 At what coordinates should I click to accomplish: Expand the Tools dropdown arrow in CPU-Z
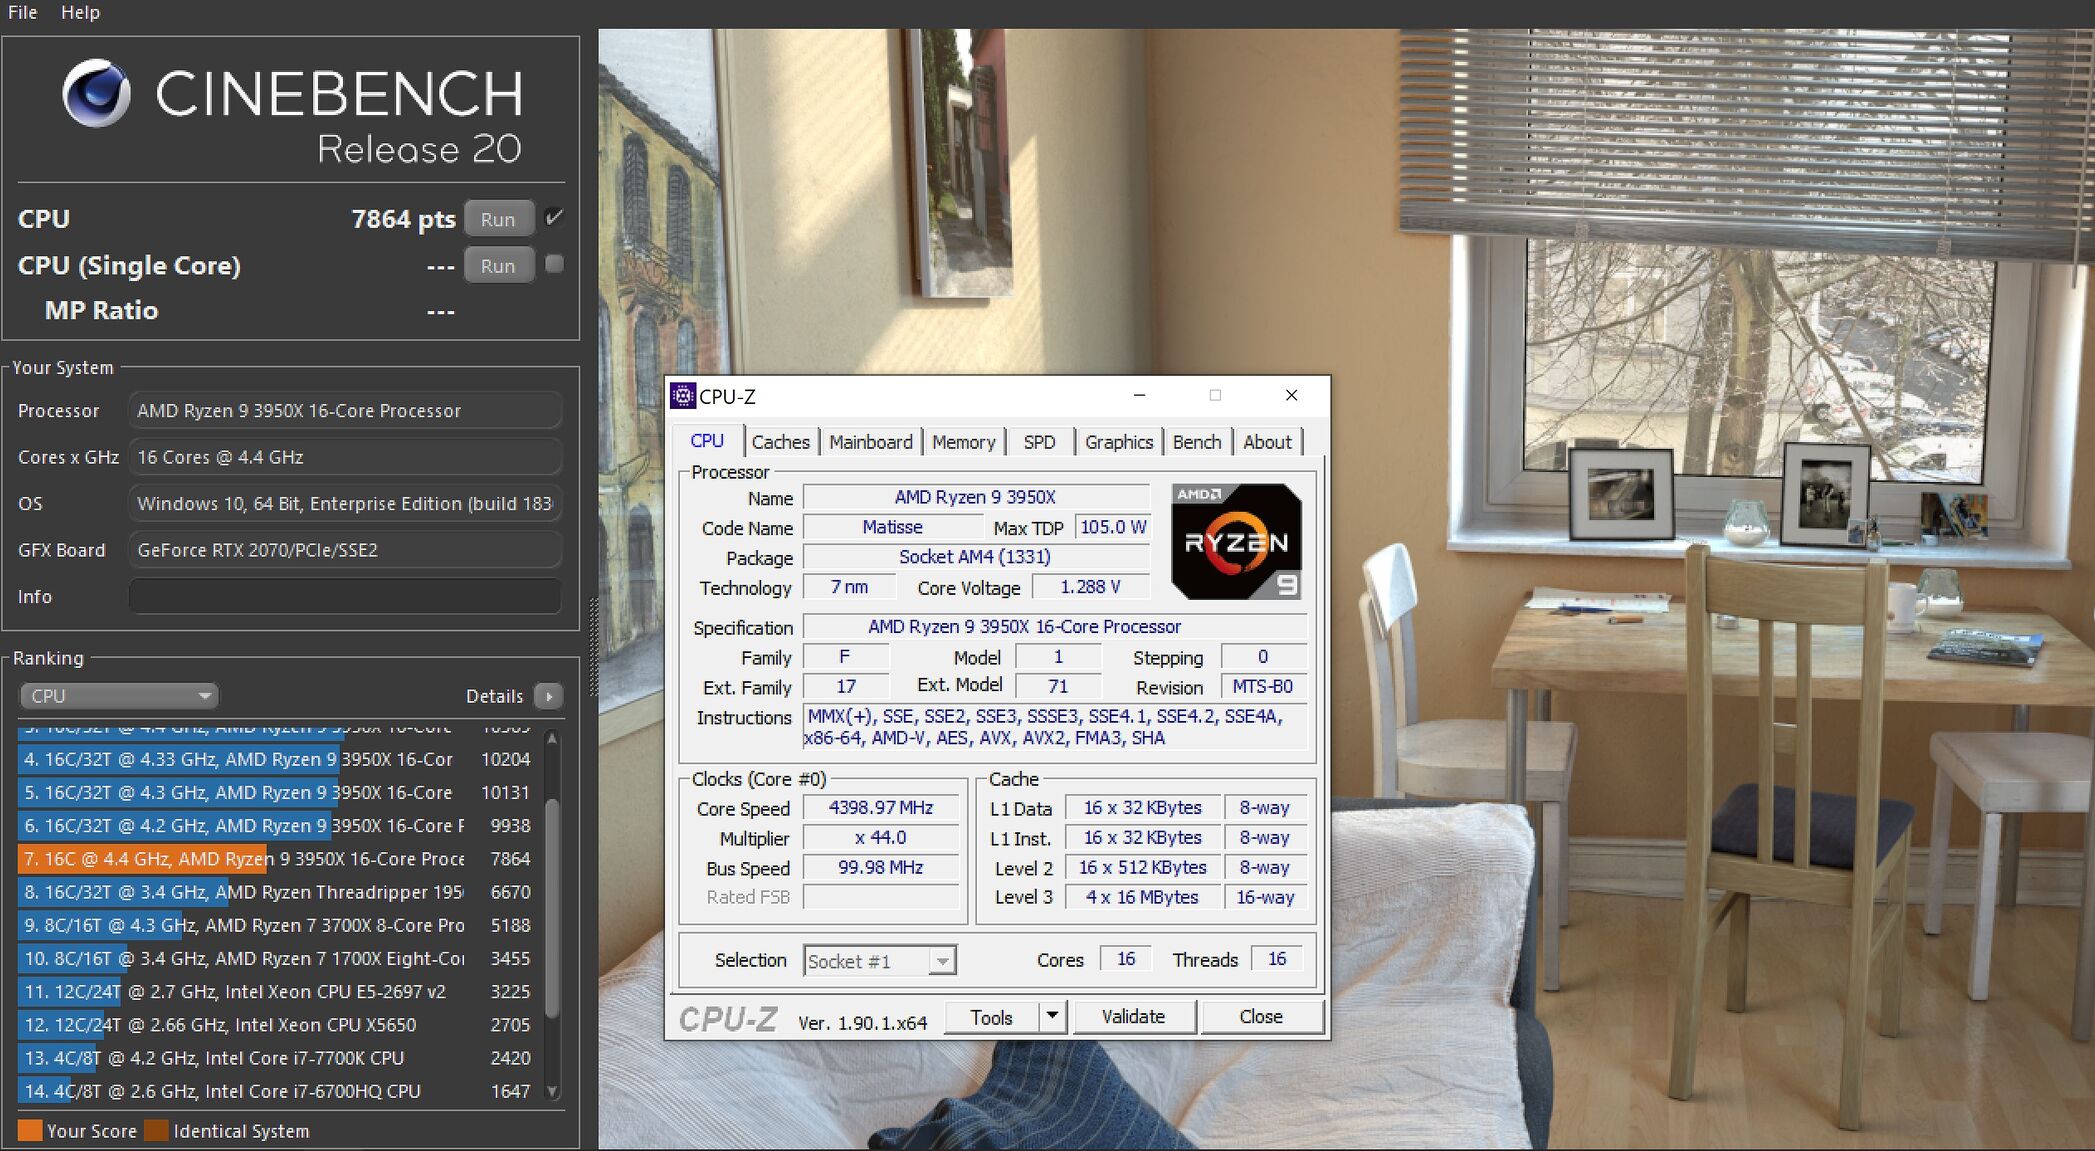(1052, 1017)
